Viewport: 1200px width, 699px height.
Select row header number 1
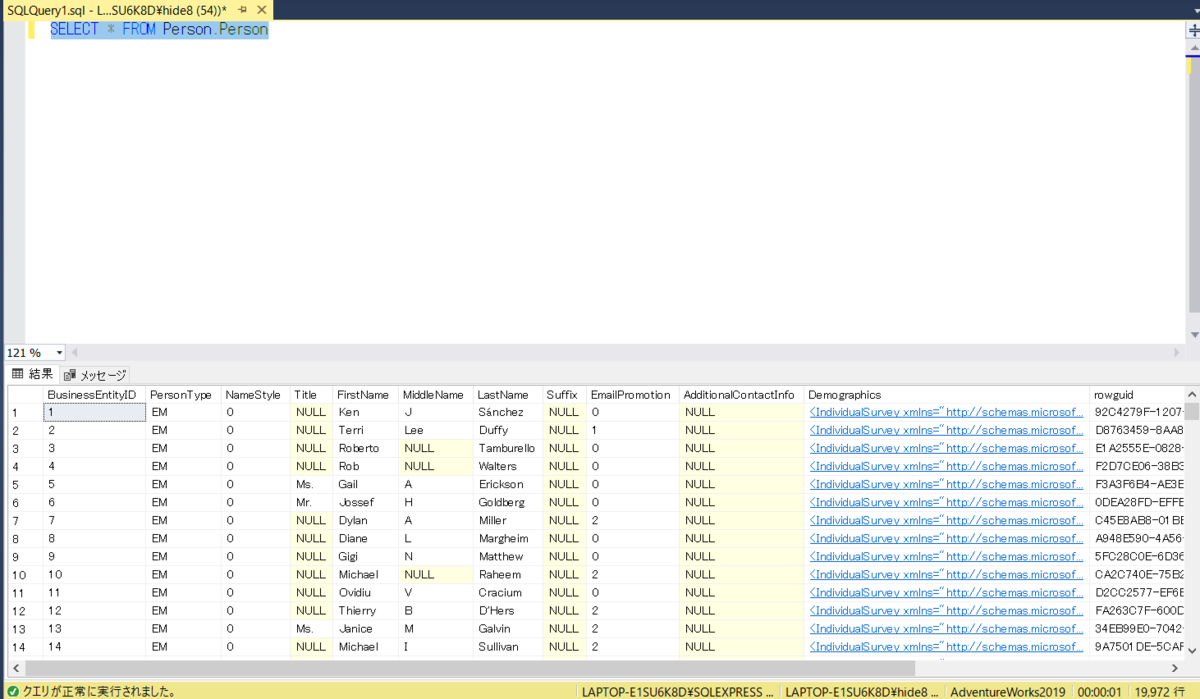tap(25, 412)
